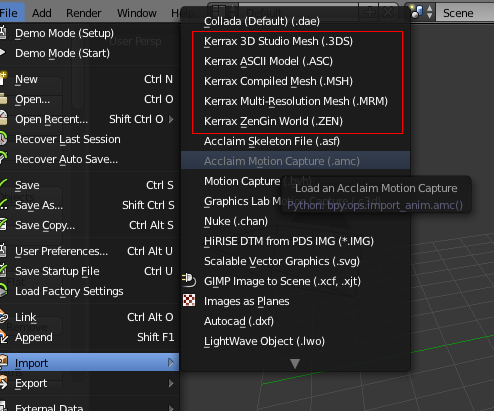Screen dimensions: 494x411
Task: Click the User Preferences icon
Action: pyautogui.click(x=3, y=251)
